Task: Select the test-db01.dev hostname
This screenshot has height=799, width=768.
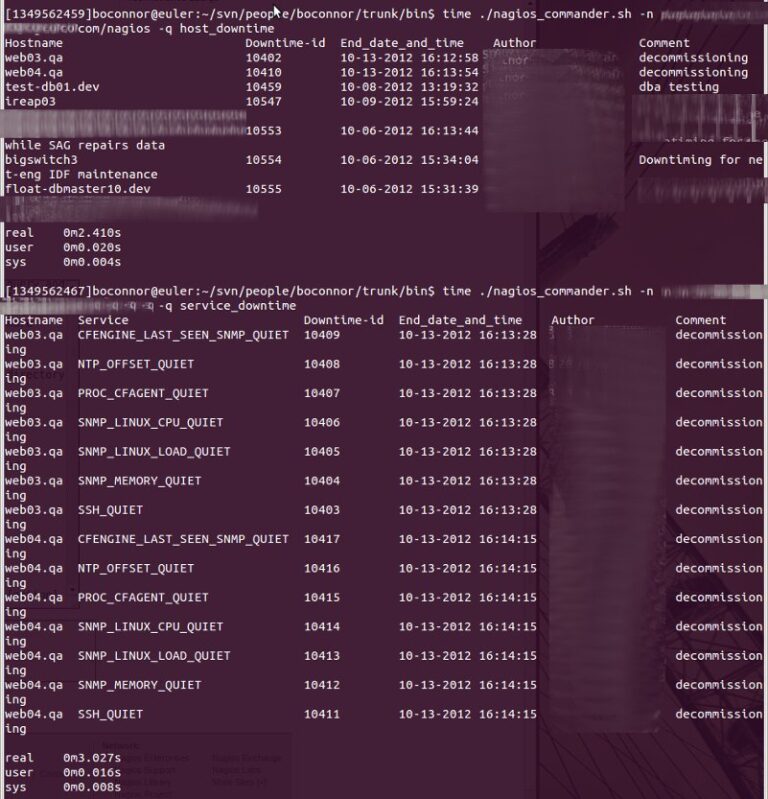Action: 52,87
